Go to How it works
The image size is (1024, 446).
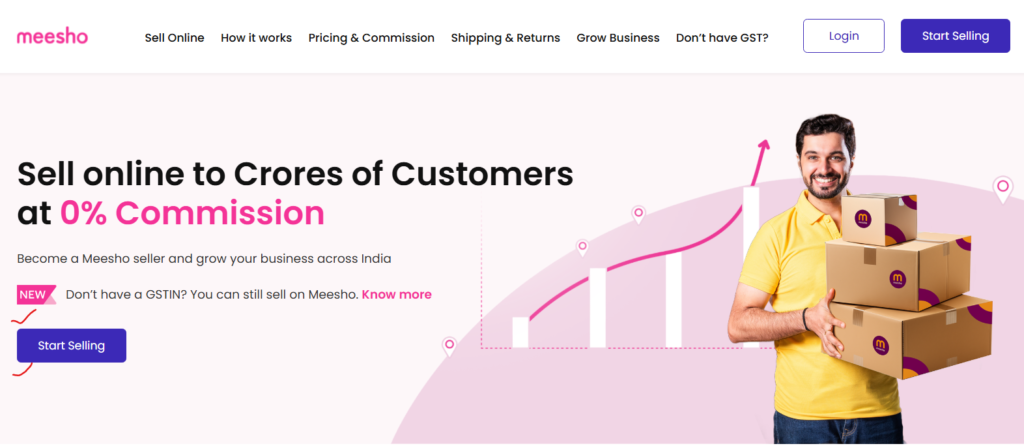coord(256,38)
